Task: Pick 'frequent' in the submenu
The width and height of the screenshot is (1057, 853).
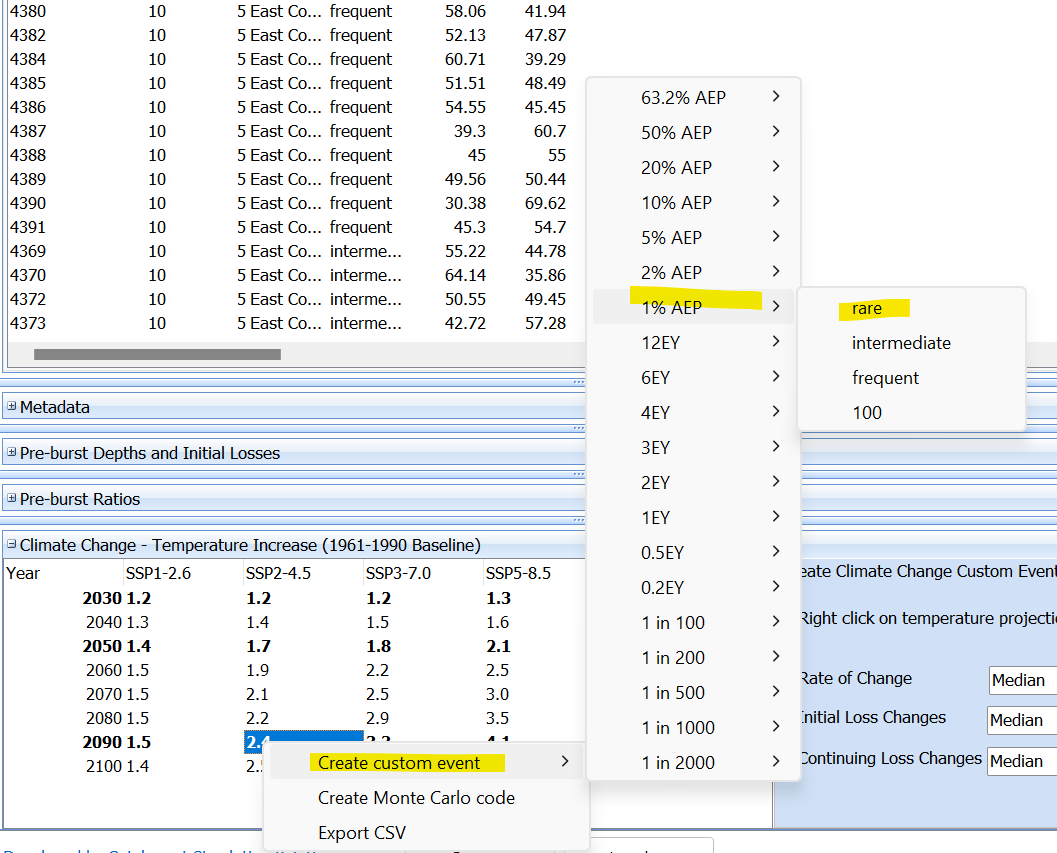Action: (885, 378)
